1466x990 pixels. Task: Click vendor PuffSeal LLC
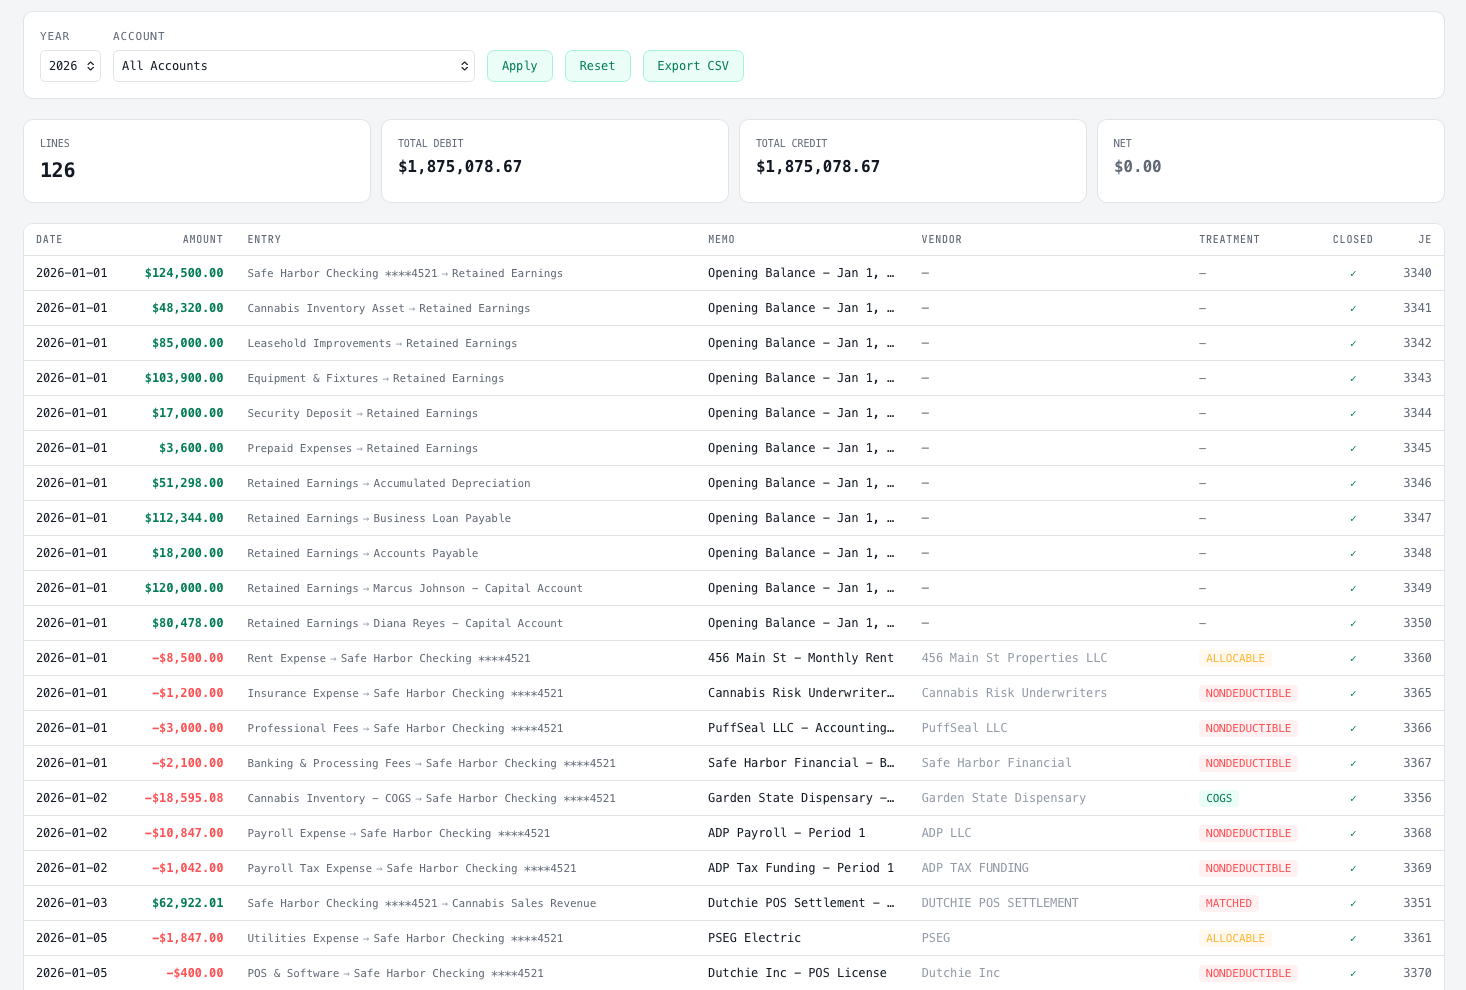[964, 728]
